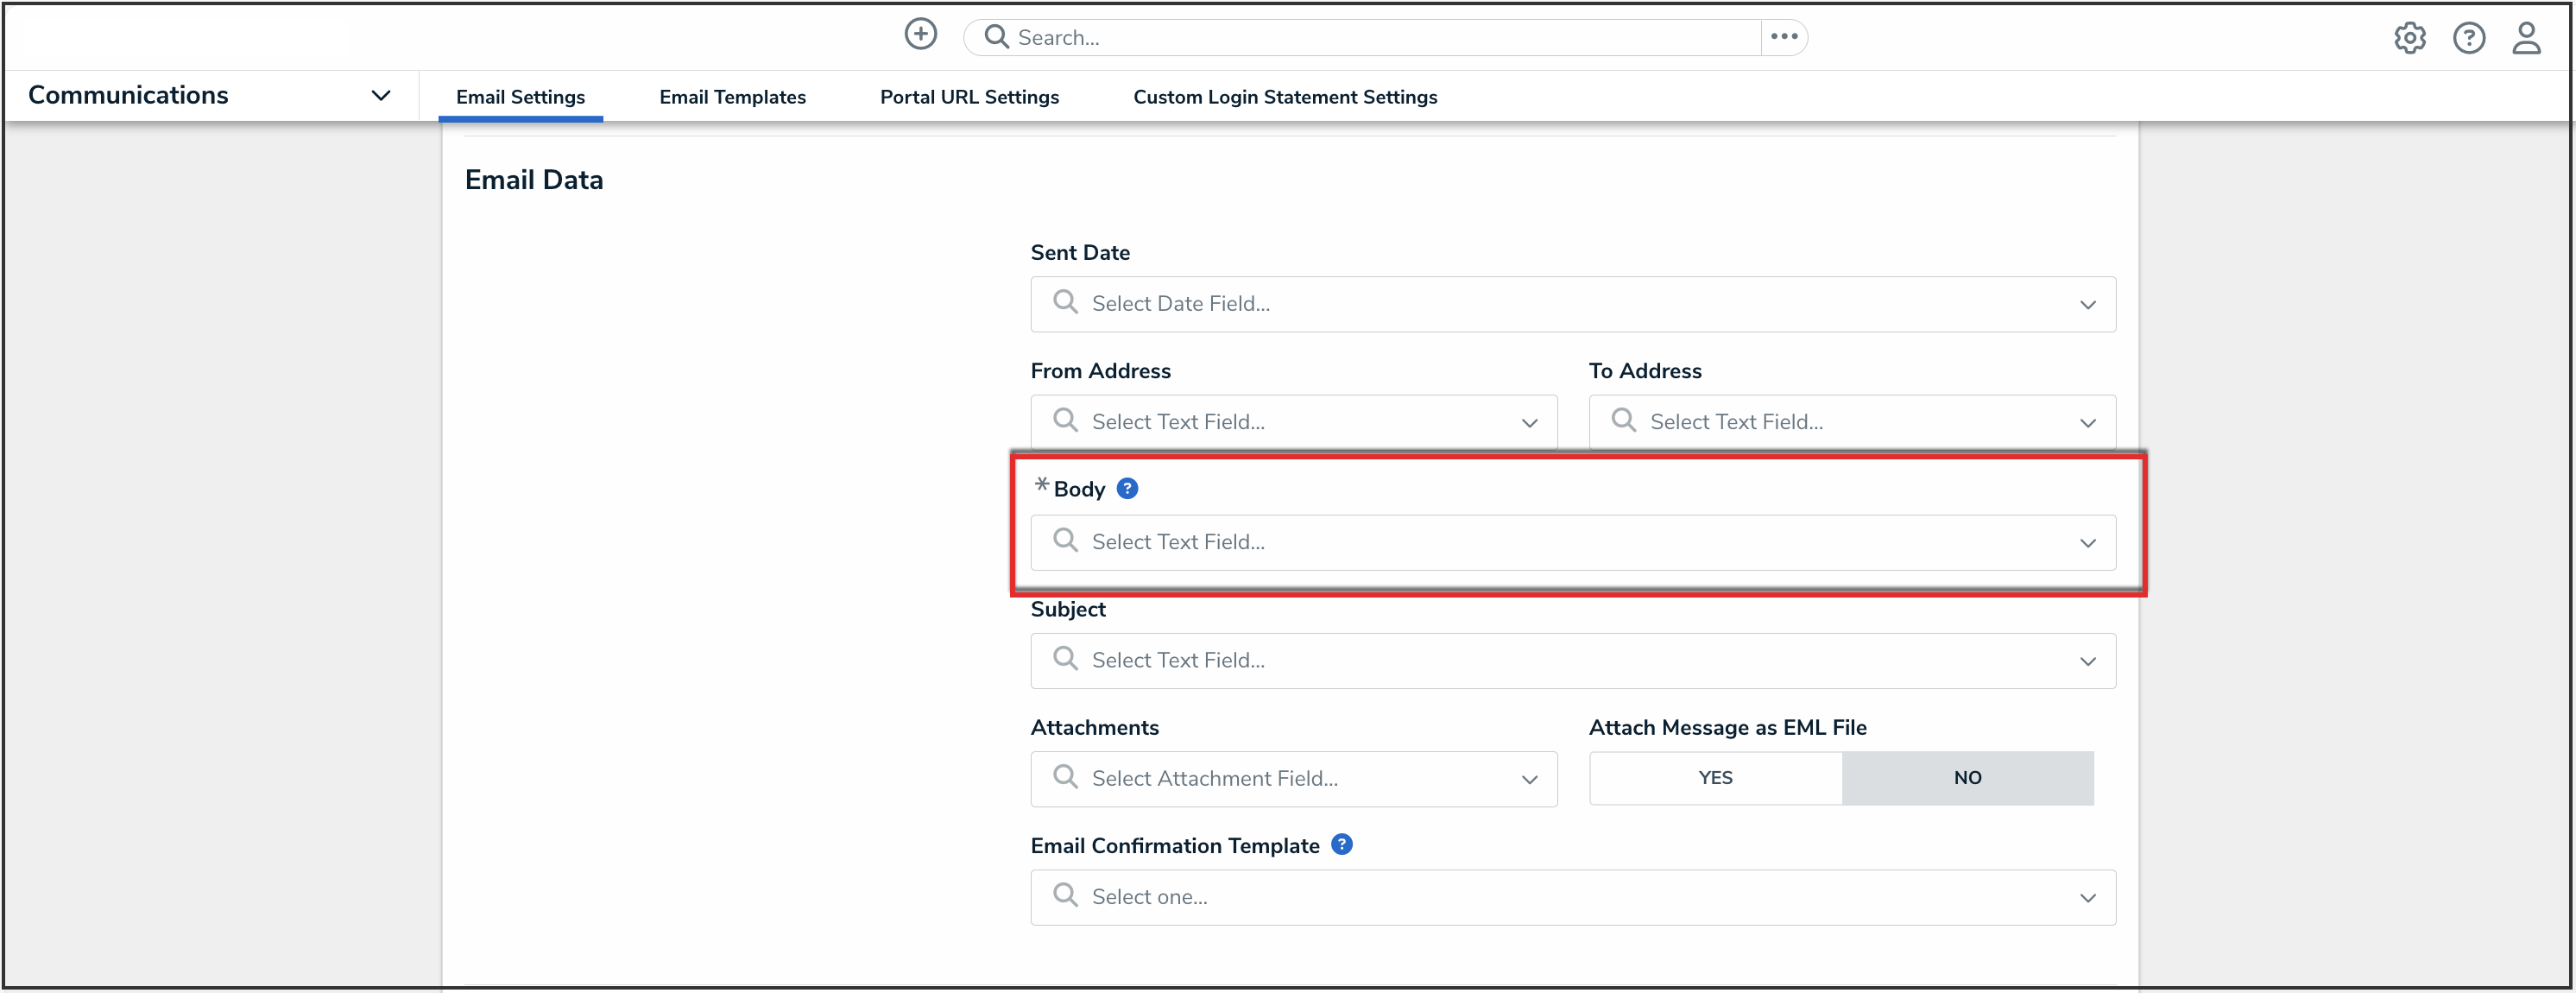Set Attach Message as EML to NO

click(1966, 777)
